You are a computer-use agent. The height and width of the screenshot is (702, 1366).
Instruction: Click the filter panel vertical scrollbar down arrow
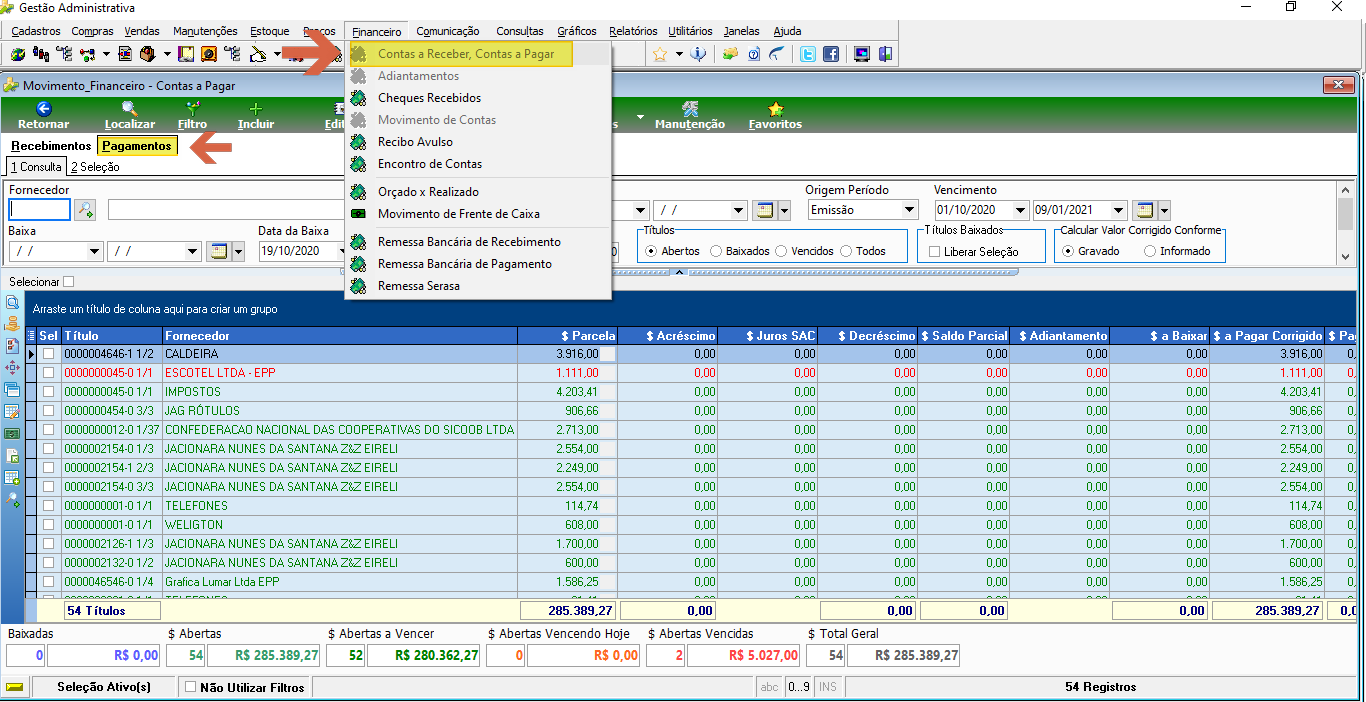1346,256
